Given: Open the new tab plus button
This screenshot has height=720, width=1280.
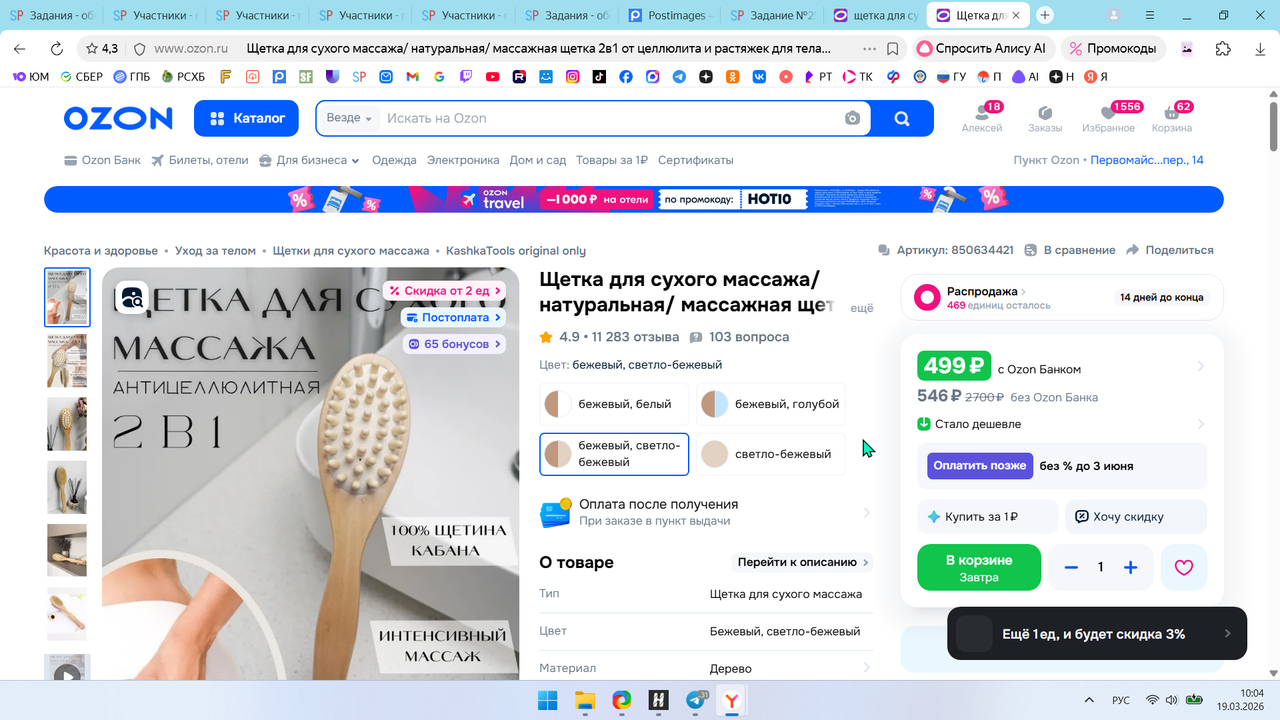Looking at the screenshot, I should (x=1045, y=15).
